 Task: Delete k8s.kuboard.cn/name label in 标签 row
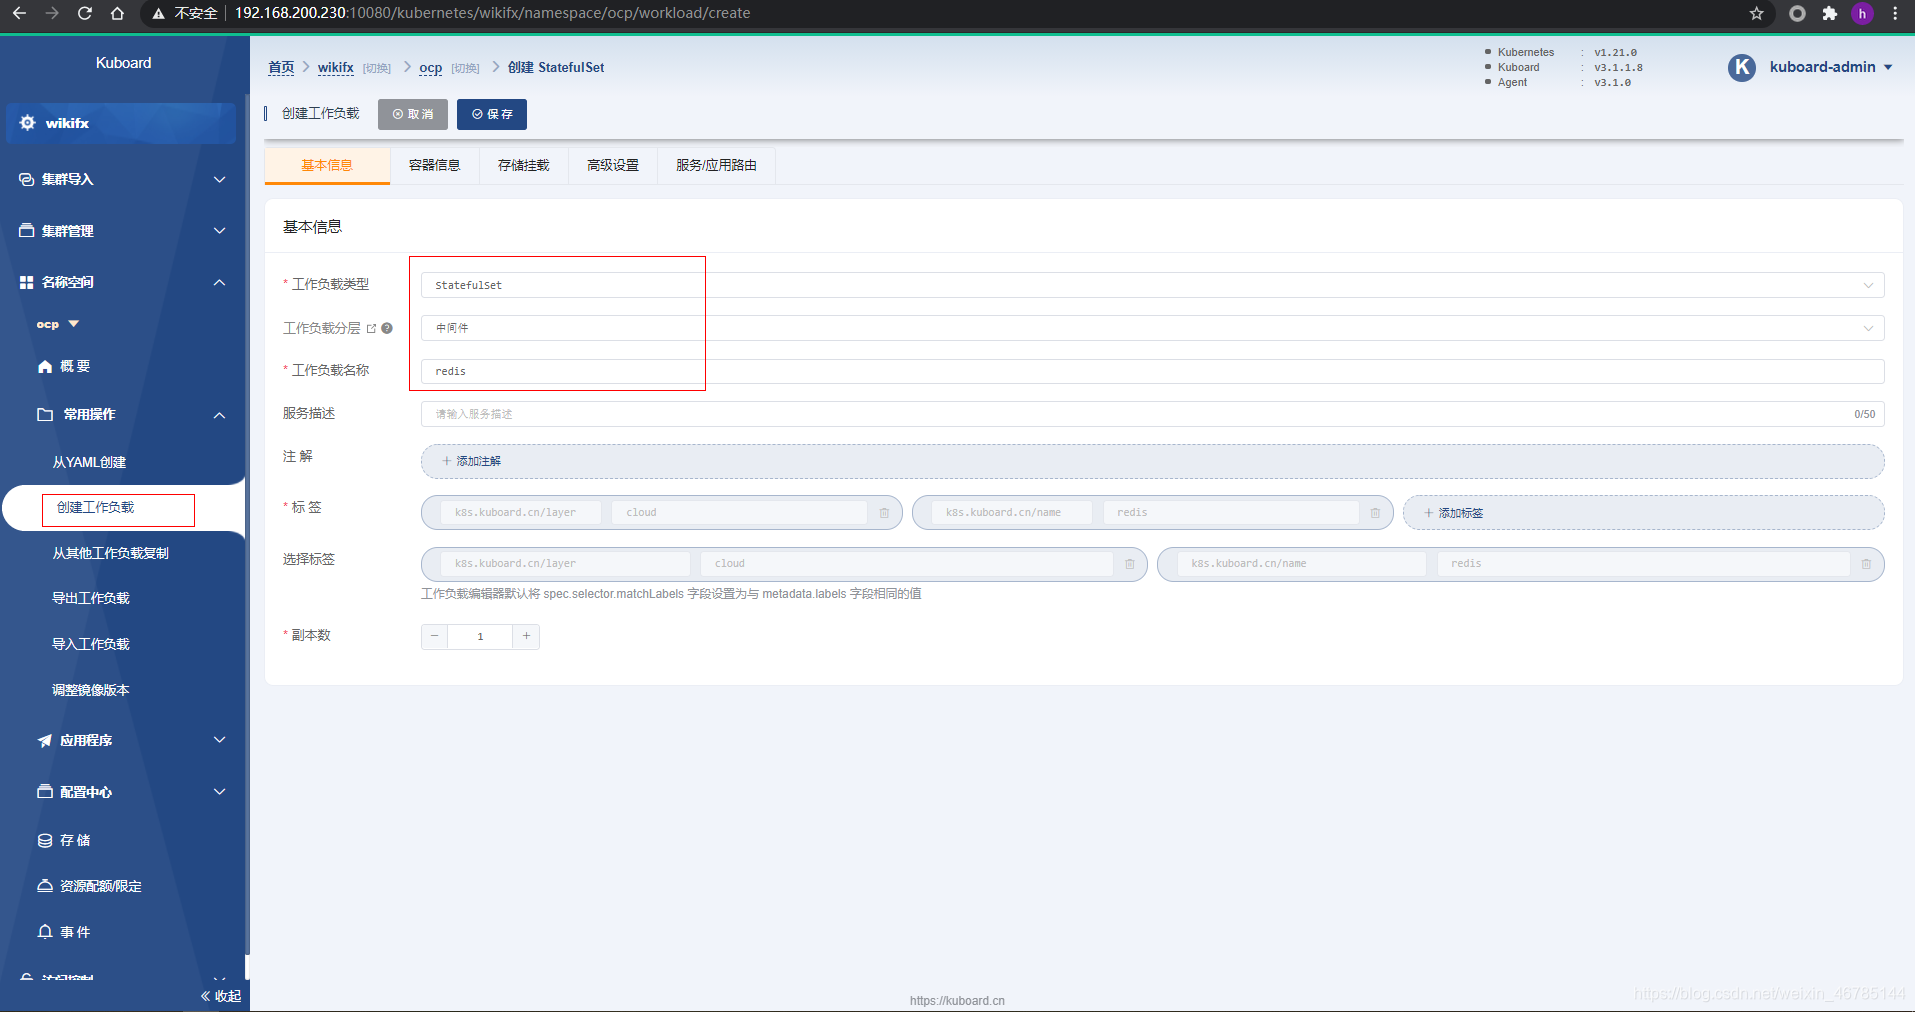(x=1375, y=513)
